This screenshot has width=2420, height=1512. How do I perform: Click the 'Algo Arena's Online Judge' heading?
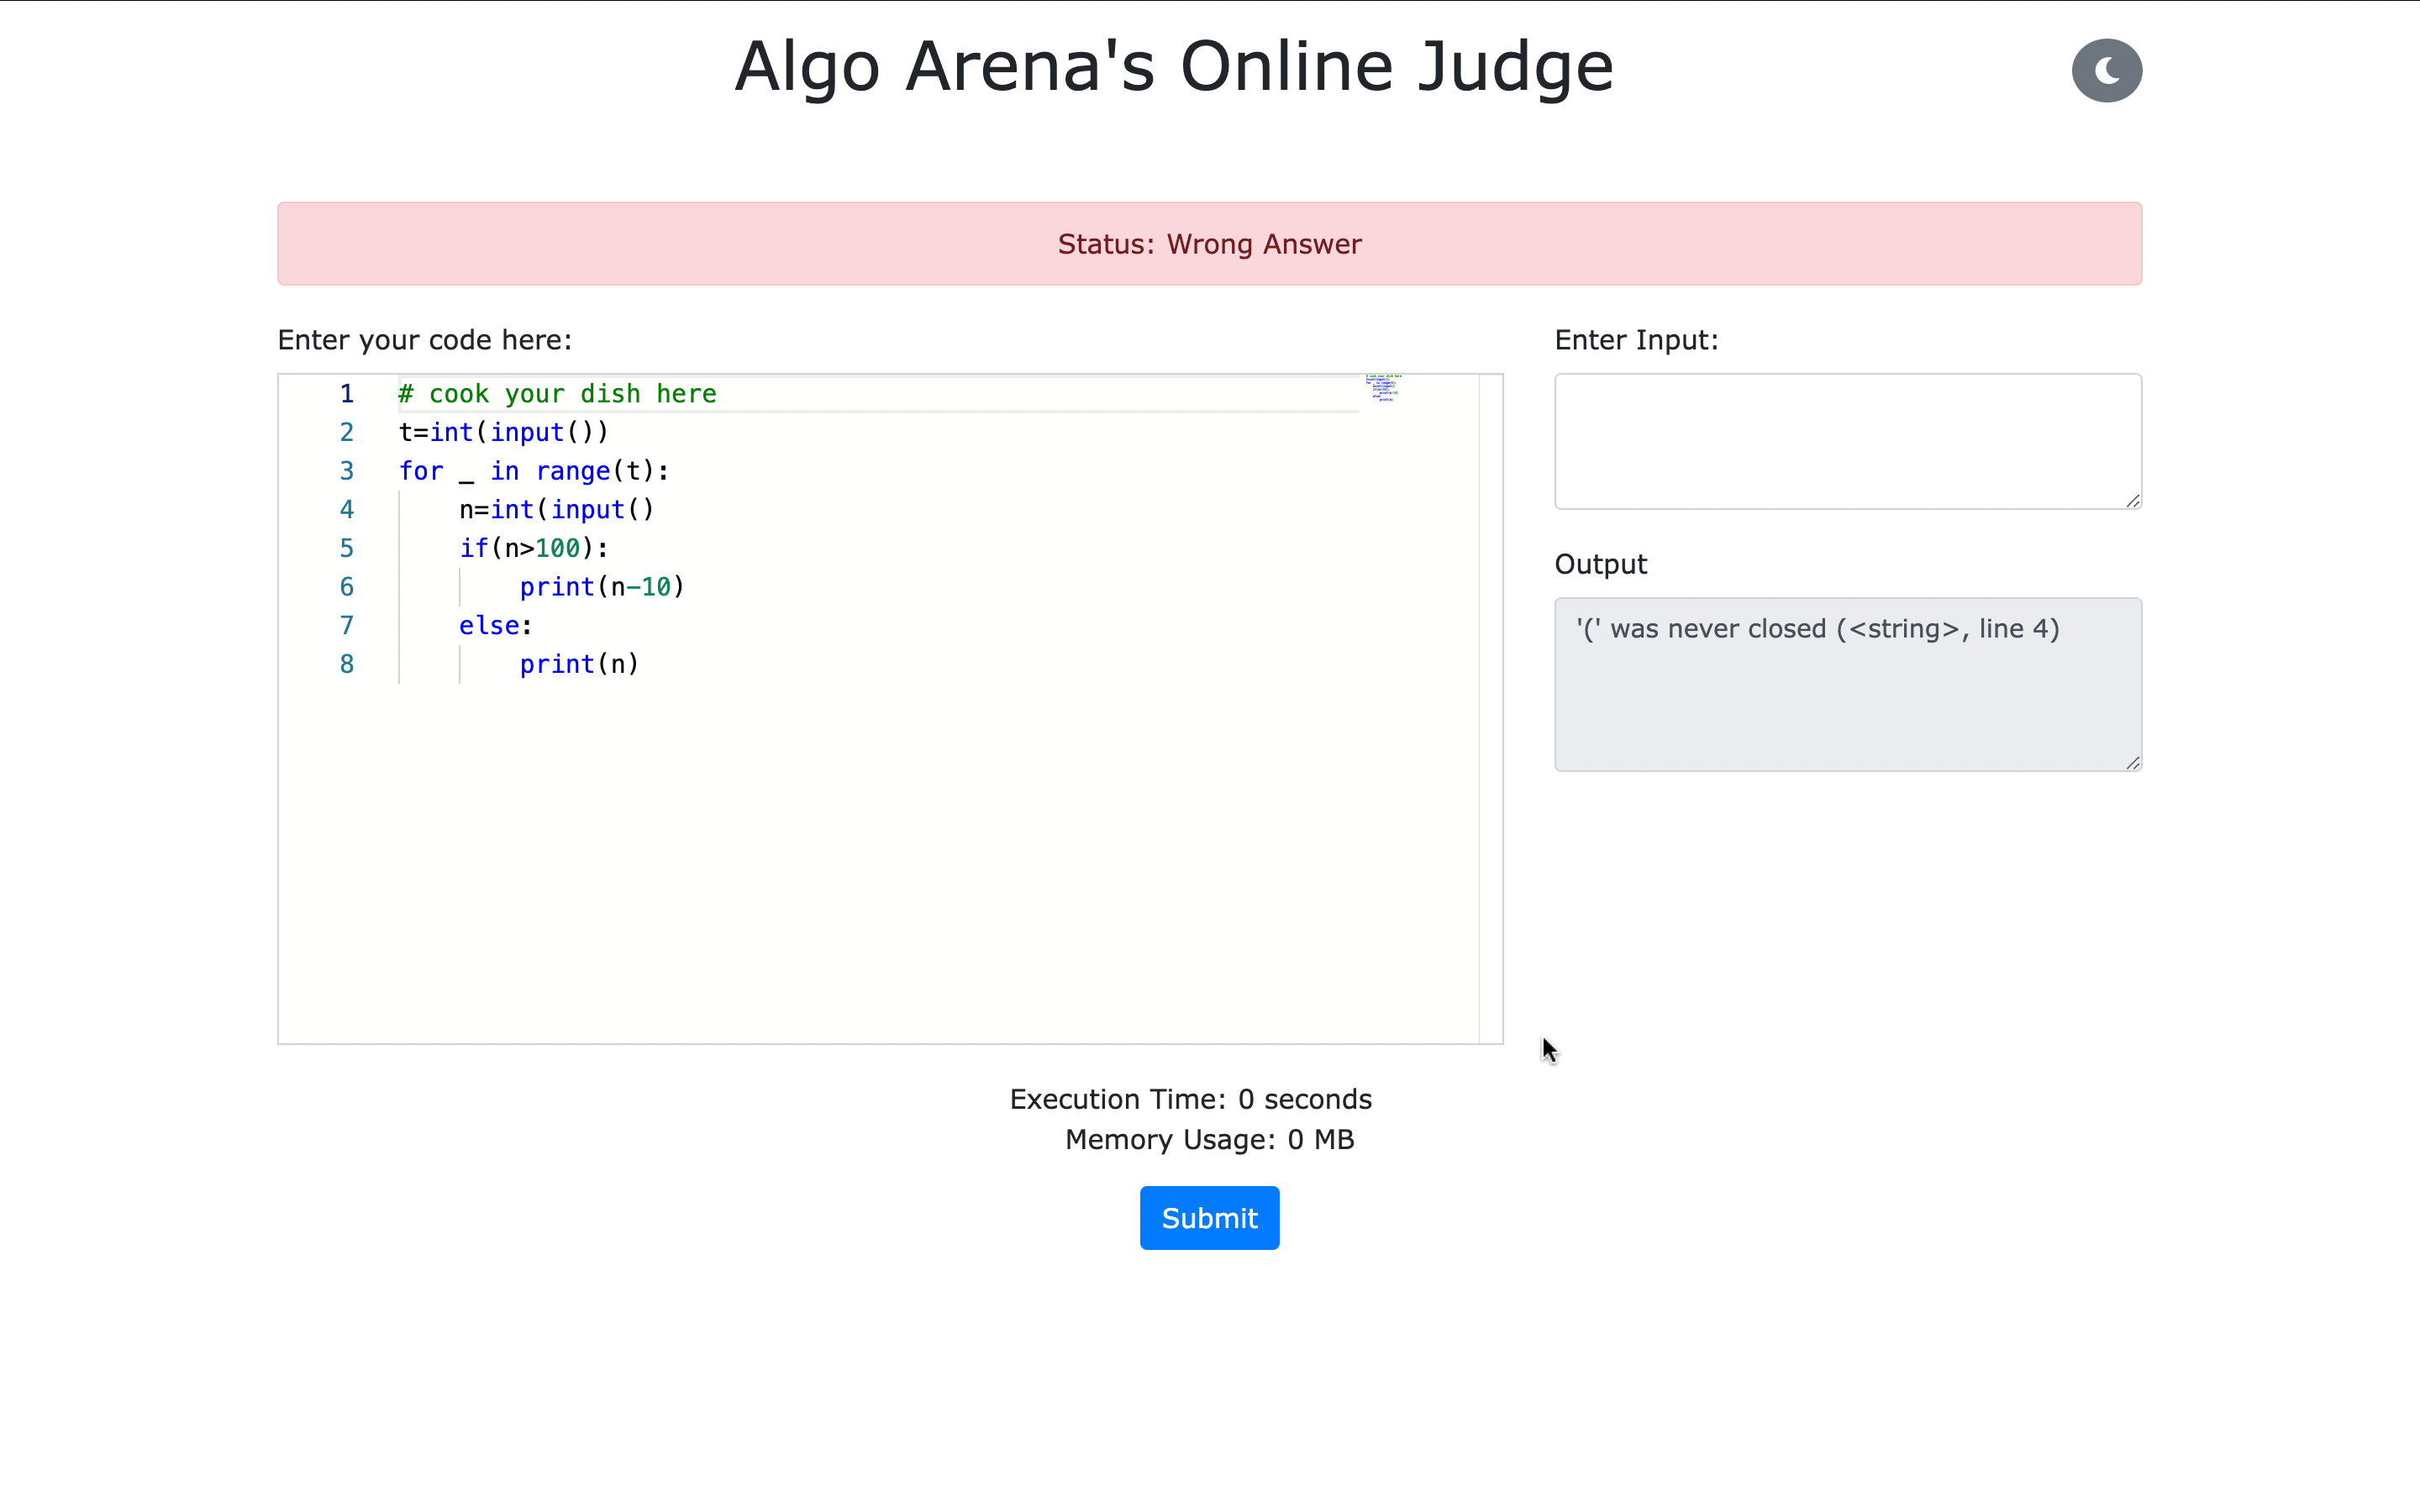[1174, 67]
